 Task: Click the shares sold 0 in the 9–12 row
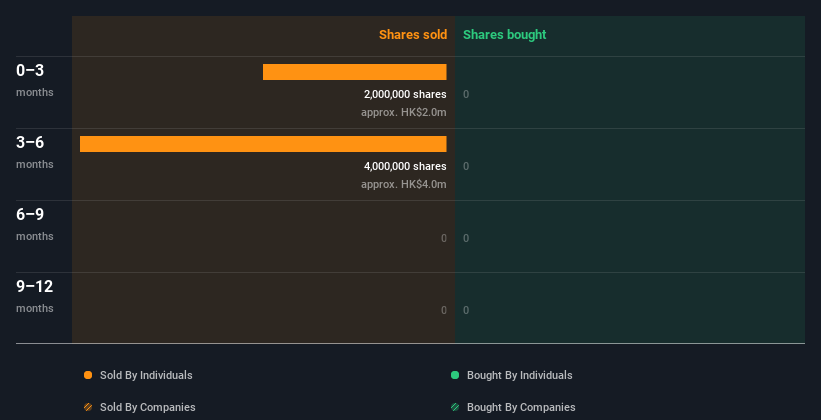click(x=444, y=311)
